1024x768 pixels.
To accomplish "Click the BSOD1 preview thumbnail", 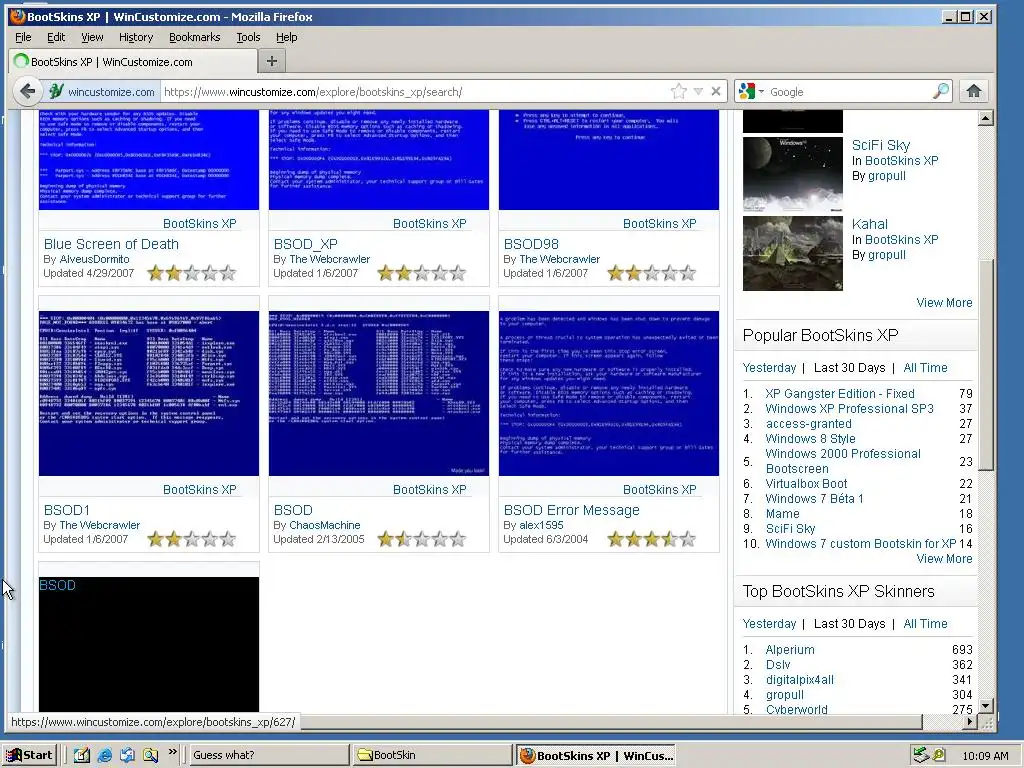I will [149, 393].
